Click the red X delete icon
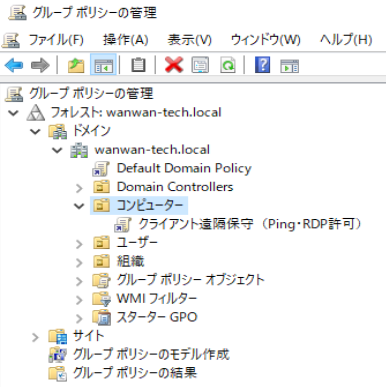The width and height of the screenshot is (386, 387). pos(174,65)
